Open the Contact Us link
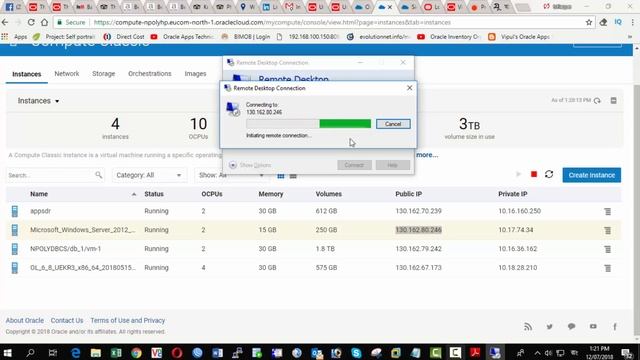 coord(67,320)
